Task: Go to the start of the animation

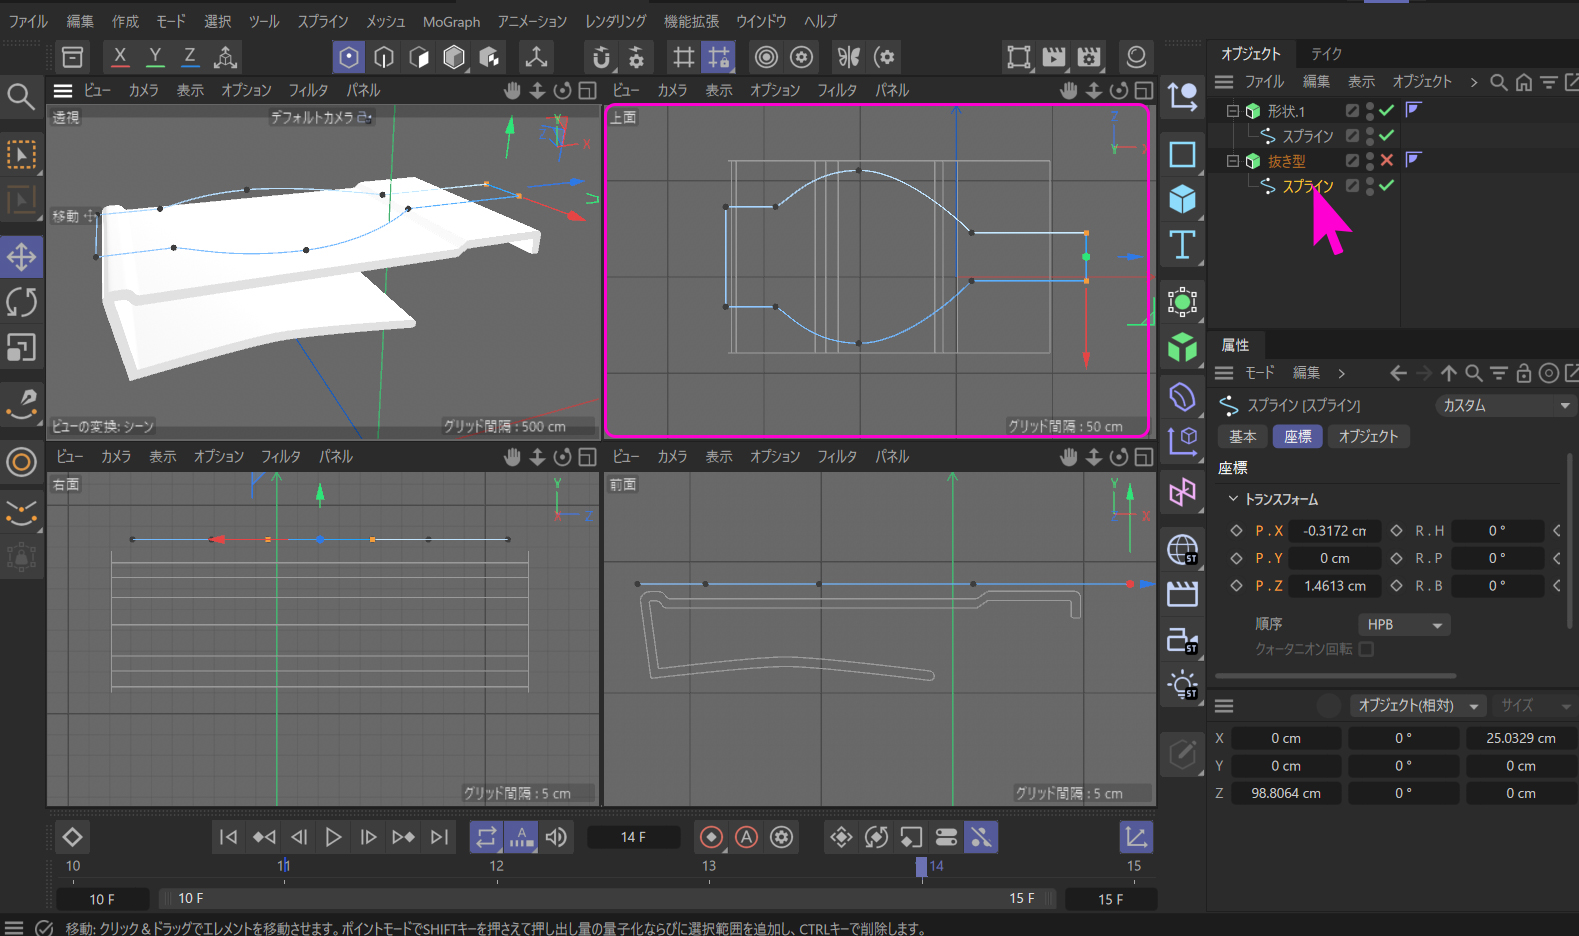Action: click(x=228, y=837)
